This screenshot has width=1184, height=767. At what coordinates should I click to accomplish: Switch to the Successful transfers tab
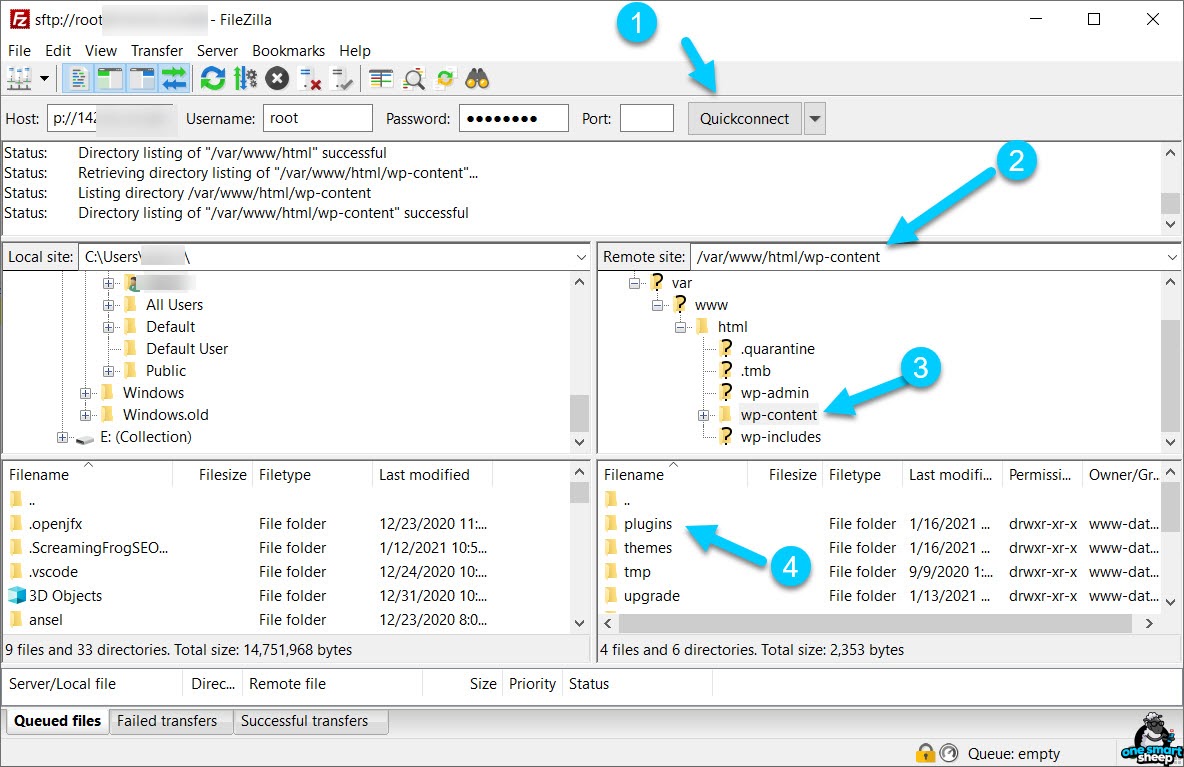tap(304, 721)
